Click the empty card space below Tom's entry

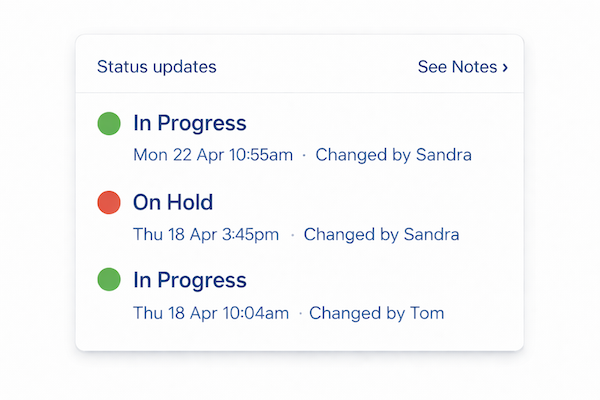(x=300, y=338)
